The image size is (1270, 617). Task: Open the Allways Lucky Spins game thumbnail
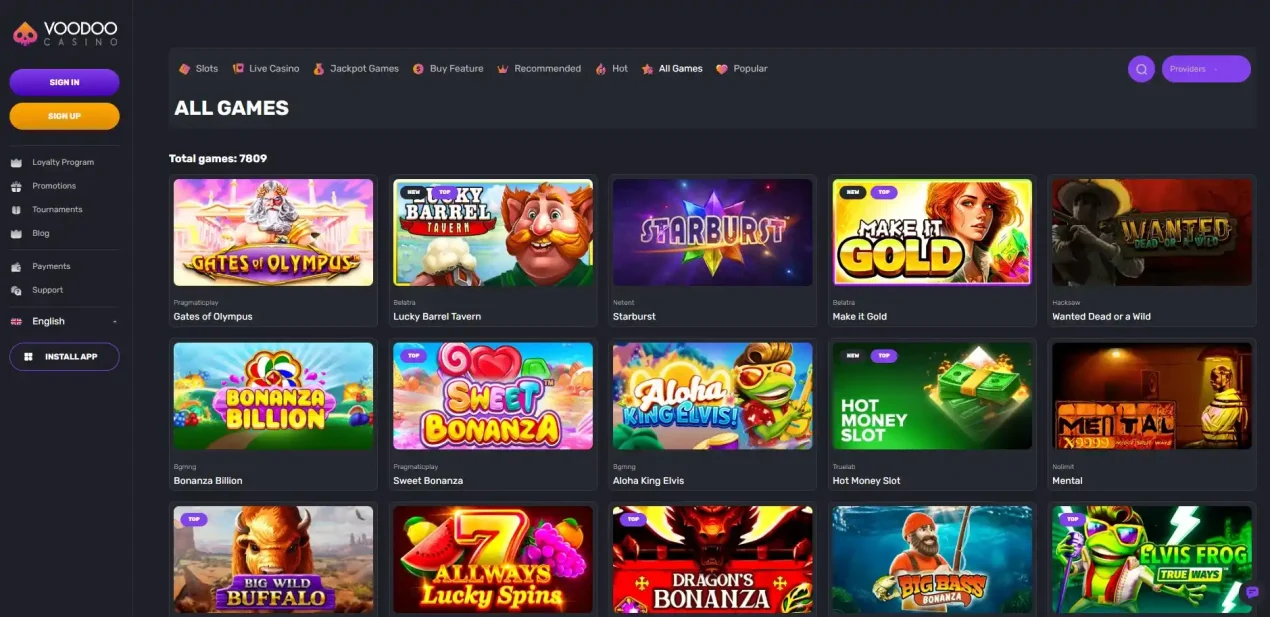(x=493, y=560)
